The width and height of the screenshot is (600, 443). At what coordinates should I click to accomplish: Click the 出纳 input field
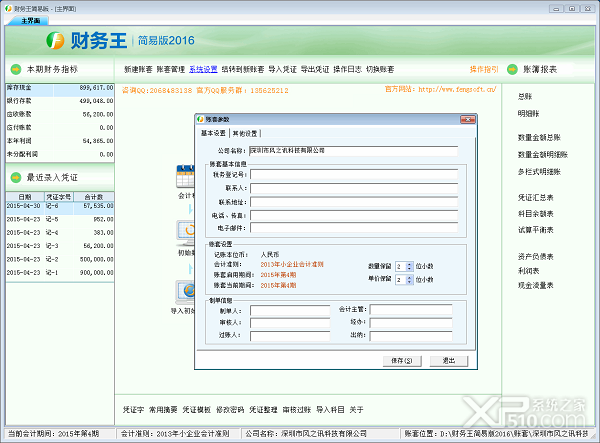(x=411, y=336)
